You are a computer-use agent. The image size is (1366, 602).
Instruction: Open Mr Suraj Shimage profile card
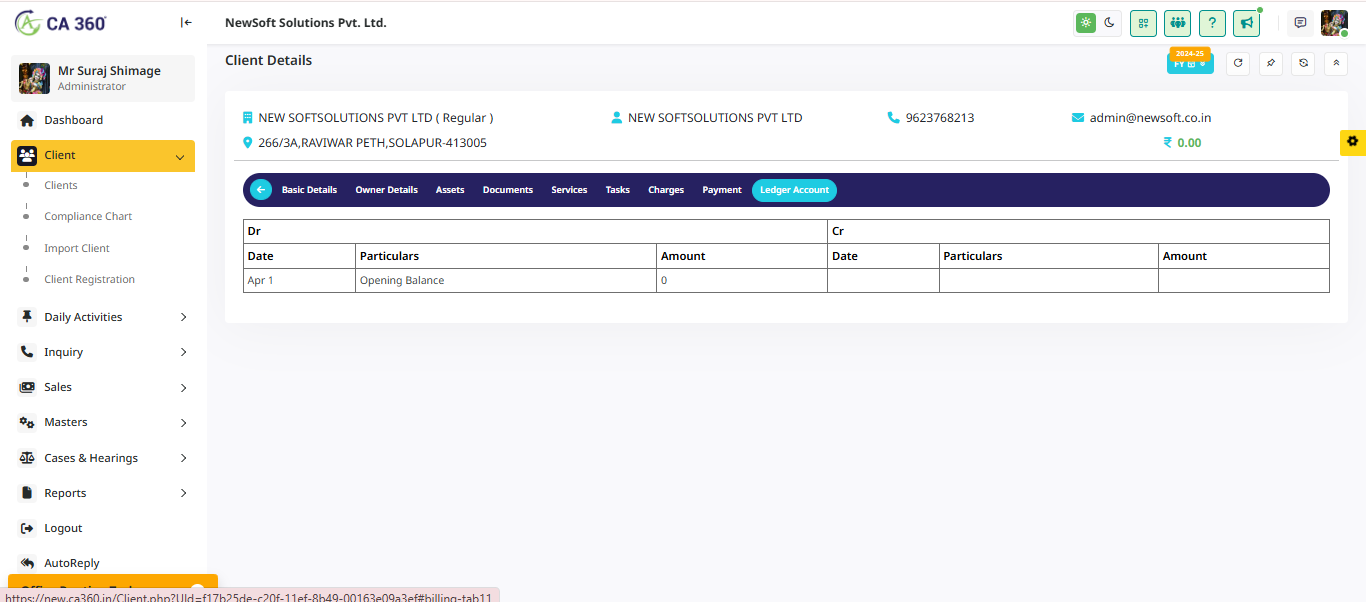pos(103,78)
